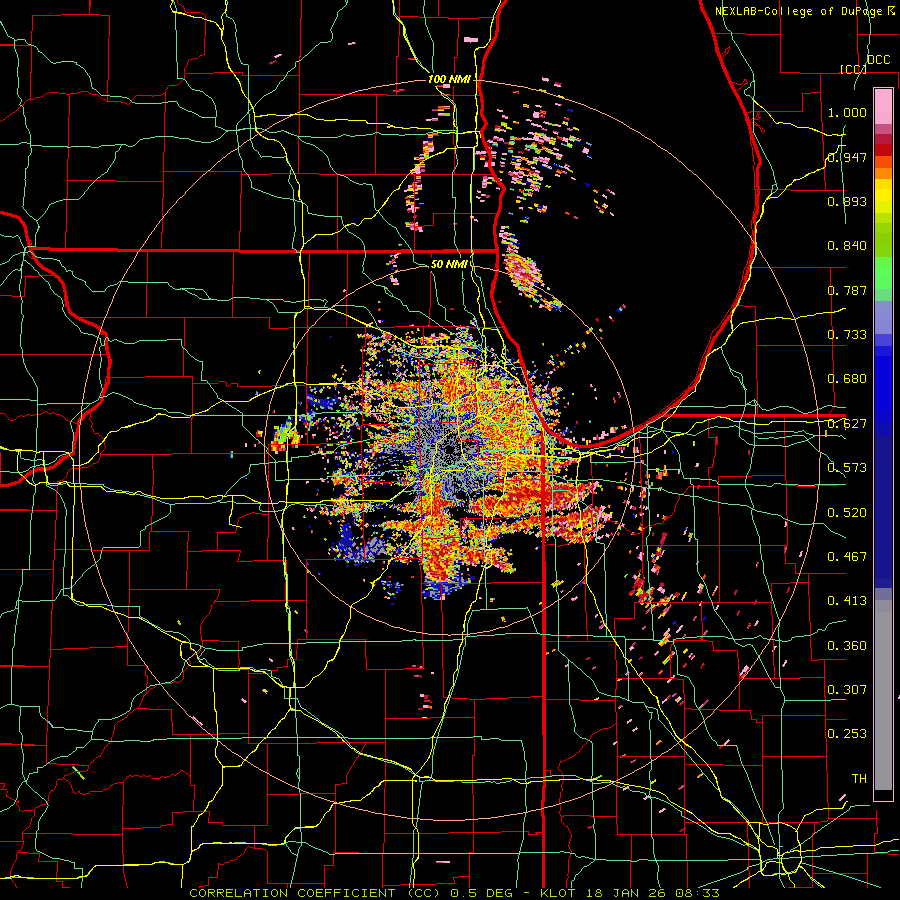The height and width of the screenshot is (900, 900).
Task: Click the 0.680 legend value
Action: coord(847,379)
